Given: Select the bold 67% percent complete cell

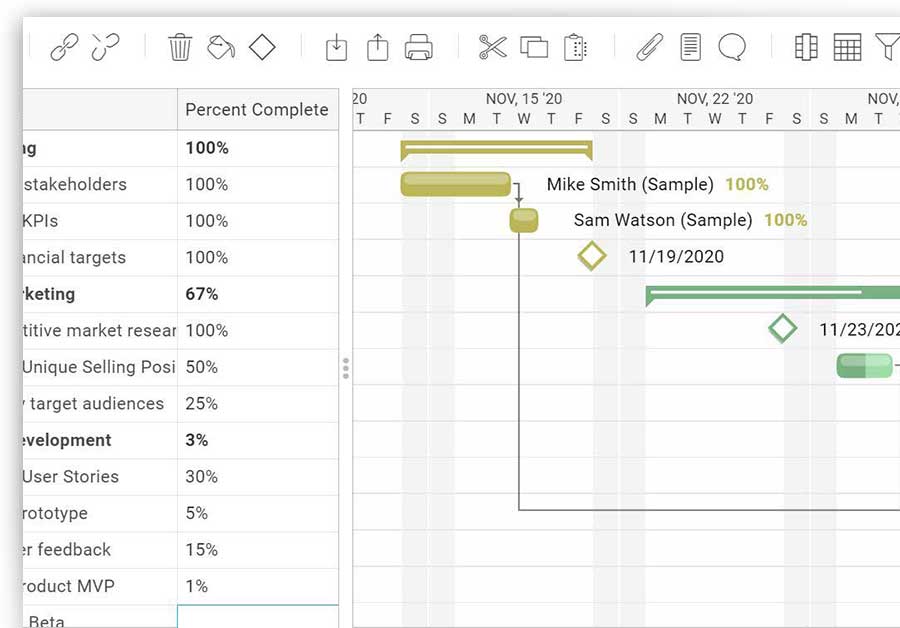Looking at the screenshot, I should coord(258,294).
